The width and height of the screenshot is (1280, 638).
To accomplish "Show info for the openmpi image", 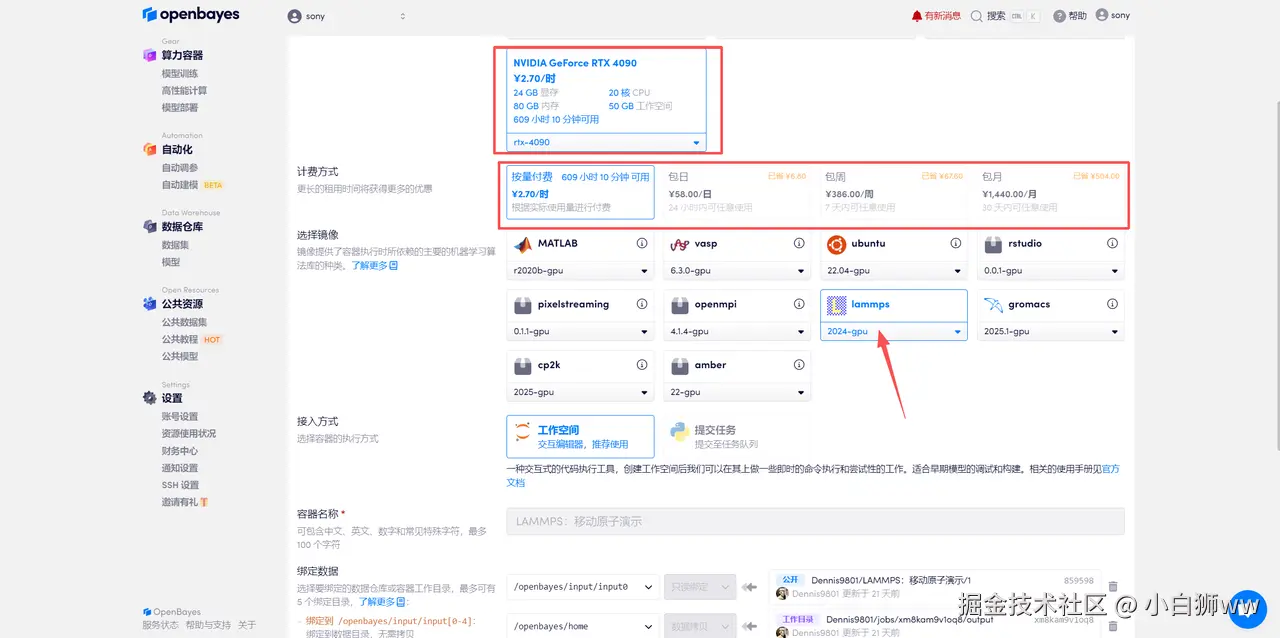I will tap(799, 304).
